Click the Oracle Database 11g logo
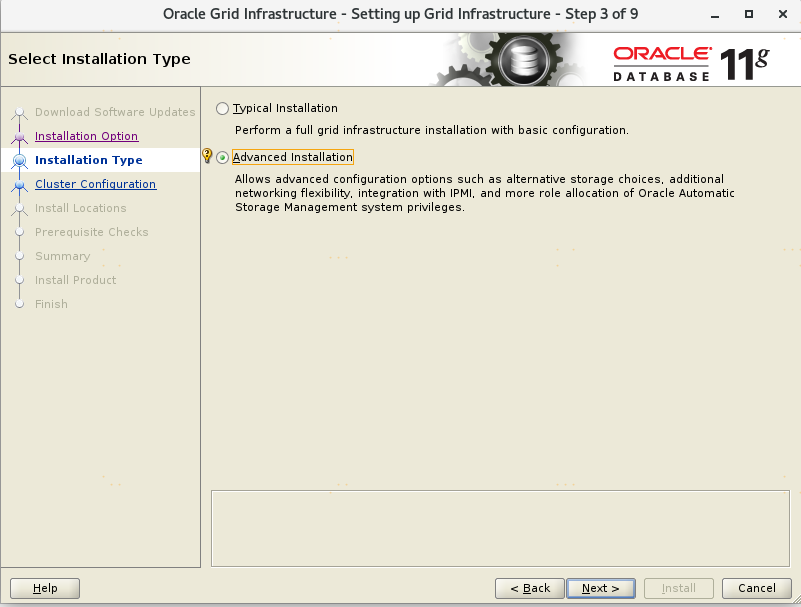The image size is (801, 607). pos(690,62)
